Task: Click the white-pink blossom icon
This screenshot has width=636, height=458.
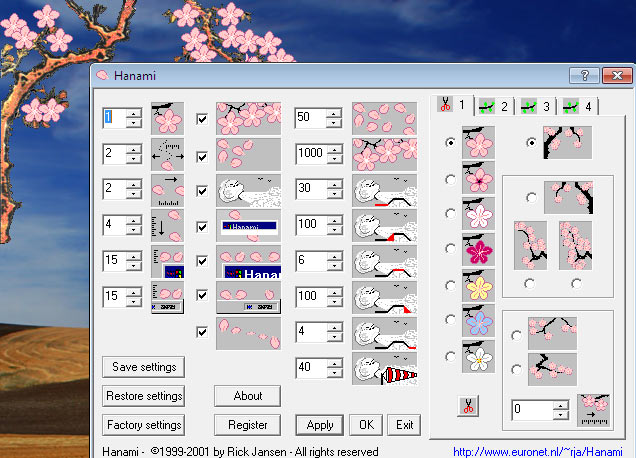Action: point(479,213)
